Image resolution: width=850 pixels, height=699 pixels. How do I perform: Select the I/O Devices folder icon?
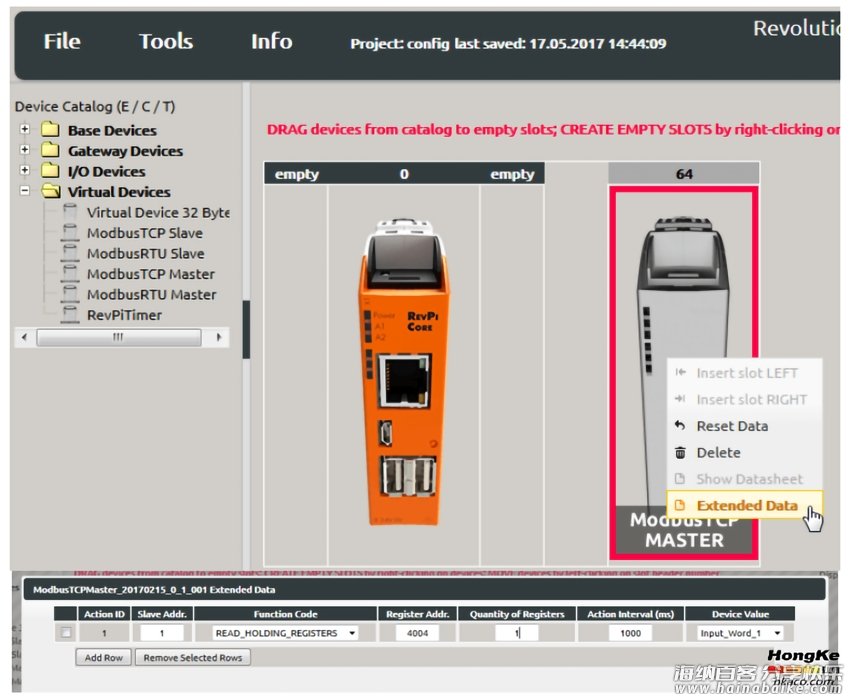point(50,170)
